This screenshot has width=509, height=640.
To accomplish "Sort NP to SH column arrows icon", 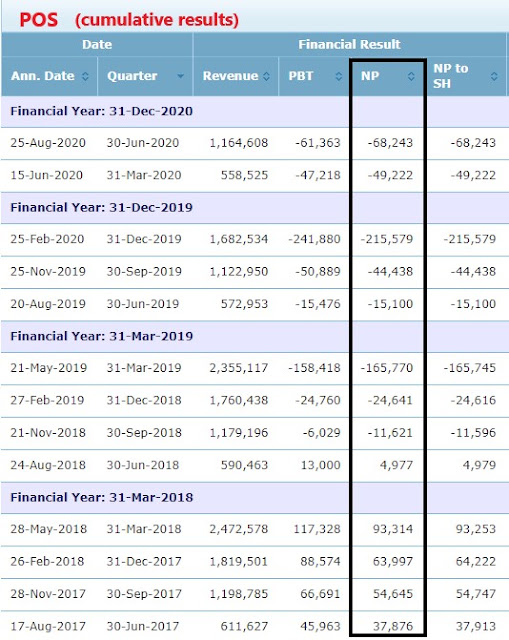I will (x=494, y=76).
